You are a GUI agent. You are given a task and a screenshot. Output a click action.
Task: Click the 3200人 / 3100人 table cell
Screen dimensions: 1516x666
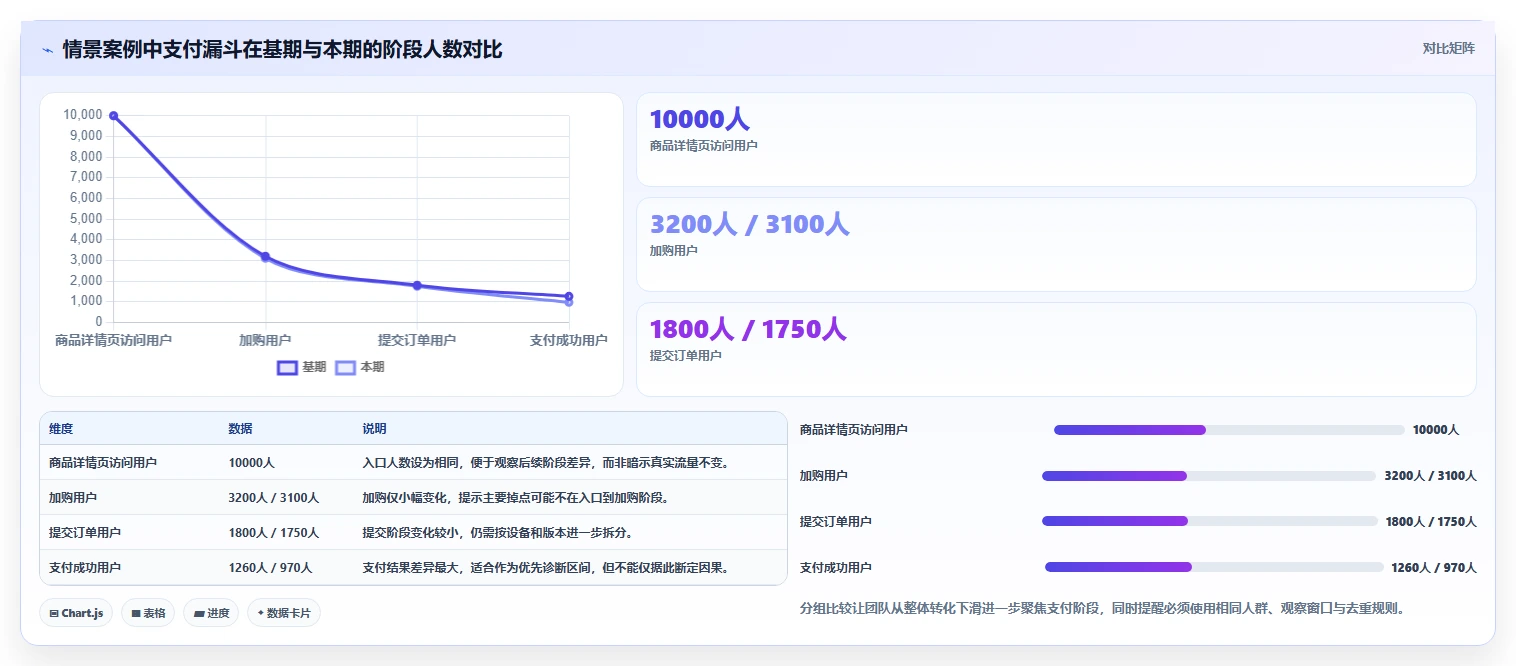(x=273, y=497)
